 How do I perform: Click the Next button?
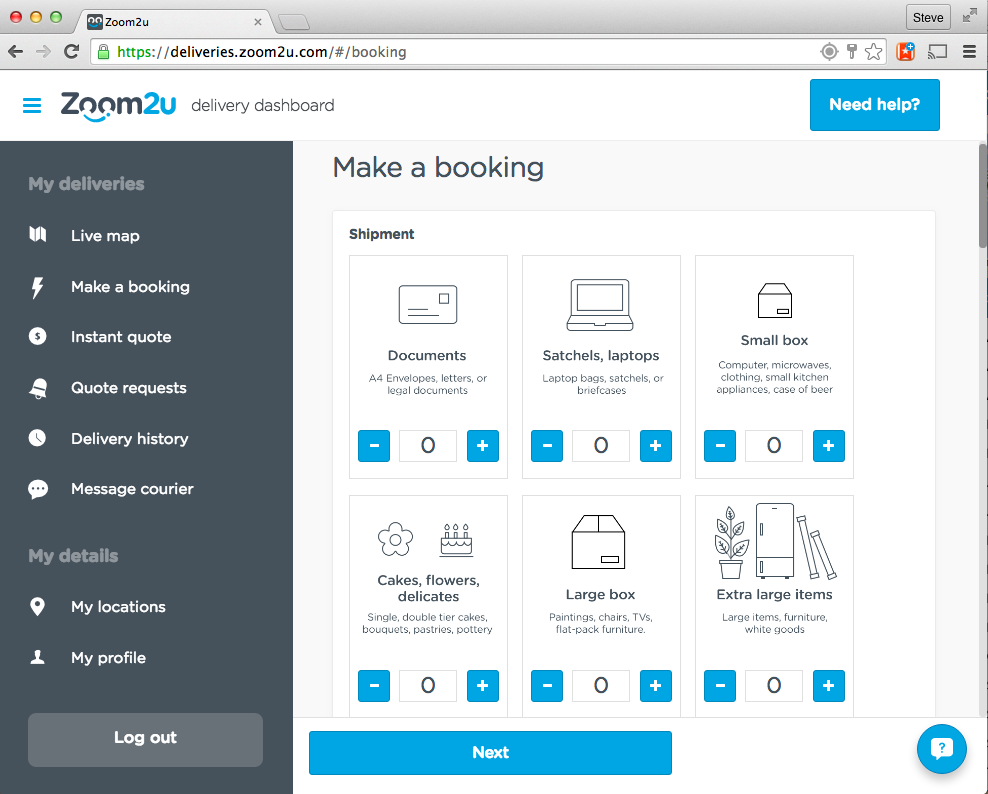[490, 752]
